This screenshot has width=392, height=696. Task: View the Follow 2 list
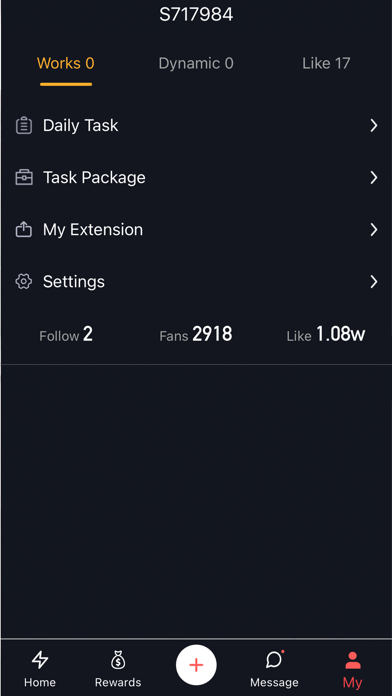pyautogui.click(x=66, y=335)
